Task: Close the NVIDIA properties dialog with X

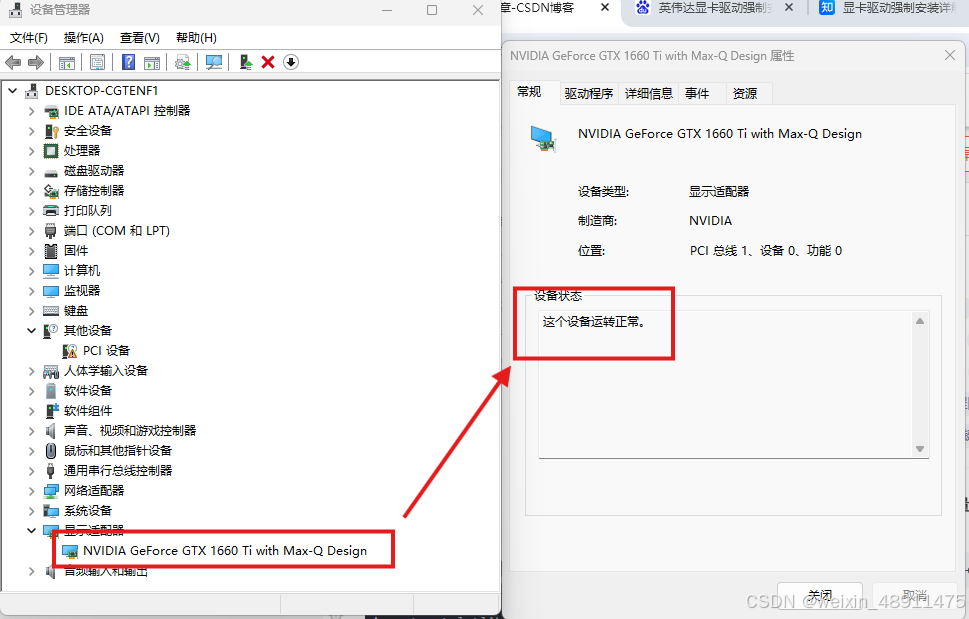Action: pos(950,56)
